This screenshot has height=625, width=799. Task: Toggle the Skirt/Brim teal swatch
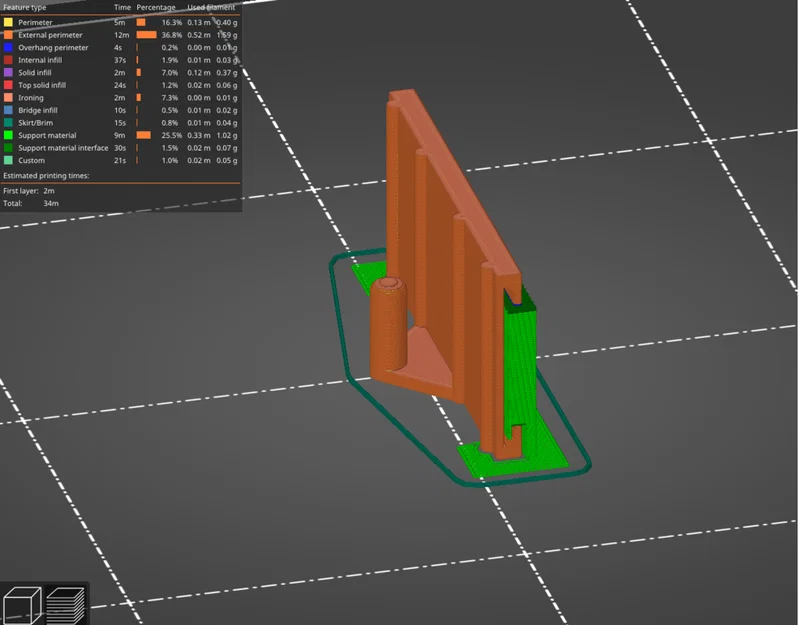pos(8,123)
